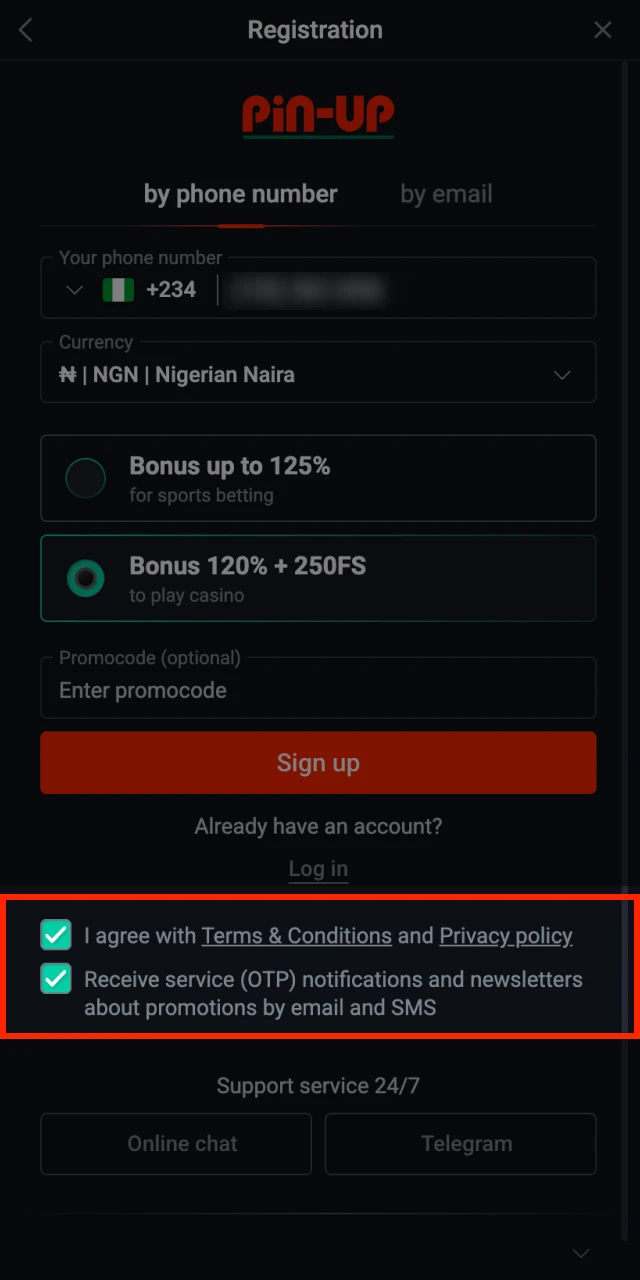Select the 'by phone number' tab
This screenshot has width=640, height=1280.
coord(240,194)
